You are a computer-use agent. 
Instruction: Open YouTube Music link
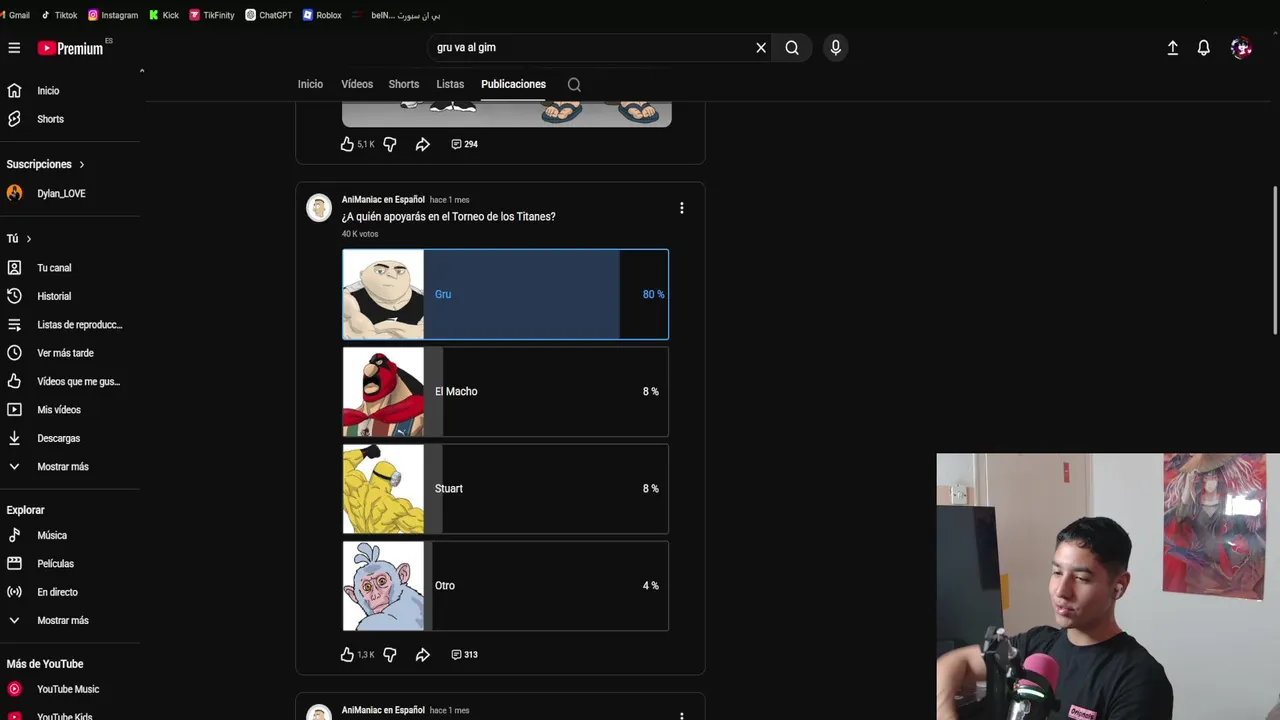70,689
